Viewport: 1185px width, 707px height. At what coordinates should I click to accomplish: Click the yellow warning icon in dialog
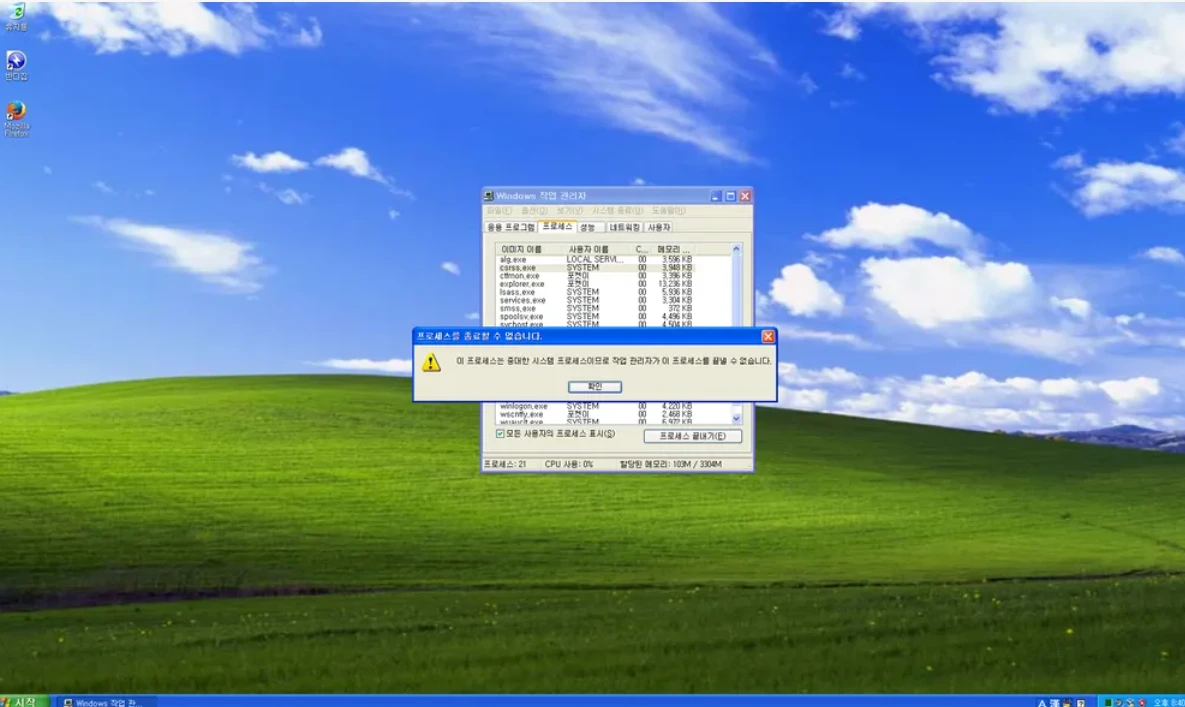(x=432, y=363)
